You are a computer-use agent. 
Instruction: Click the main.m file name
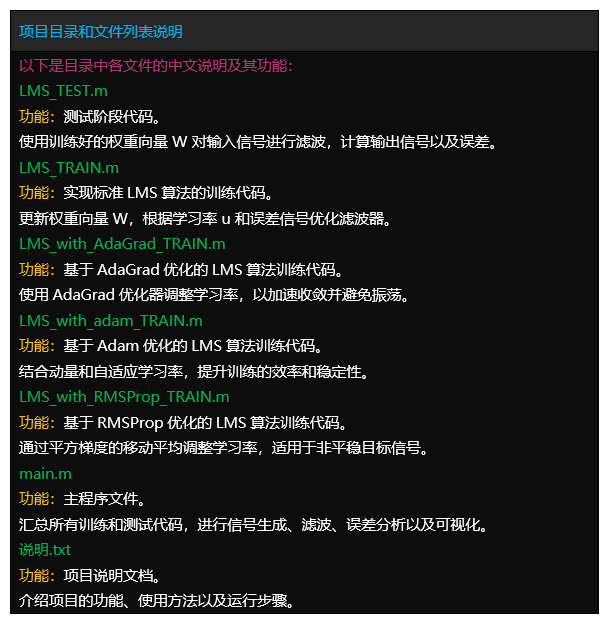tap(45, 474)
